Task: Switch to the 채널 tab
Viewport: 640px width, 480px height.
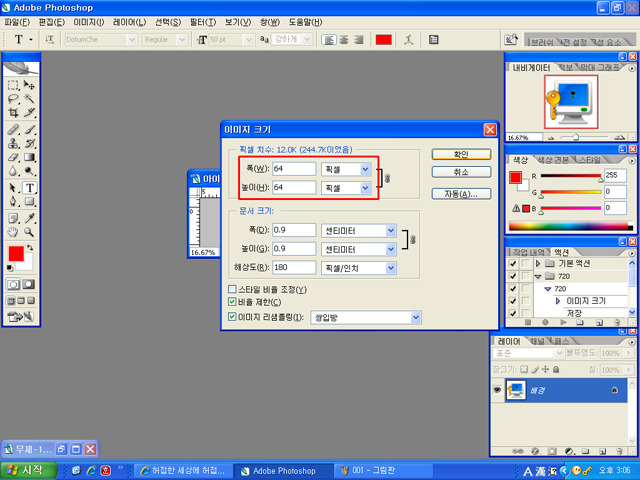Action: pos(539,341)
